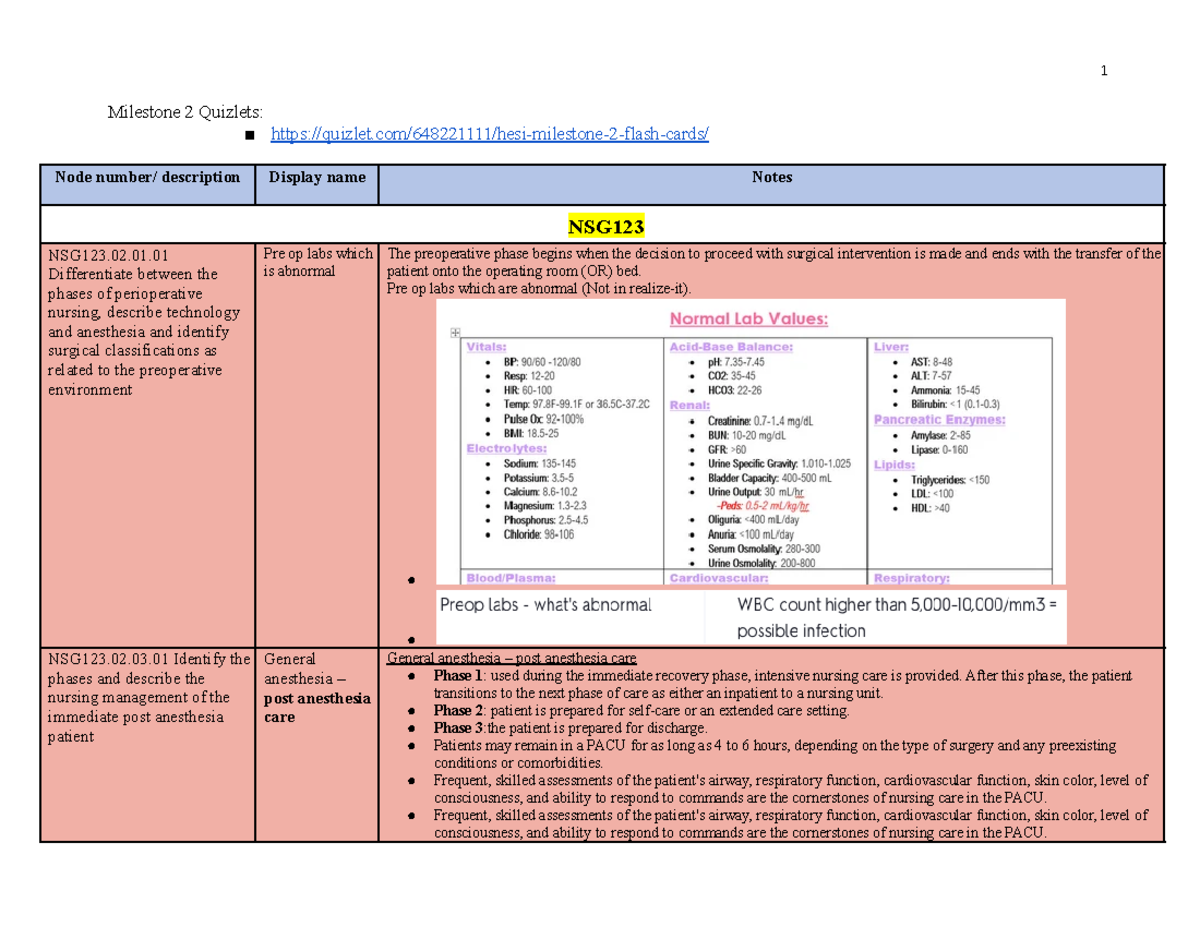Open the Quizlet hesi-milestone-2 hyperlink
The image size is (1200, 927).
tap(488, 133)
